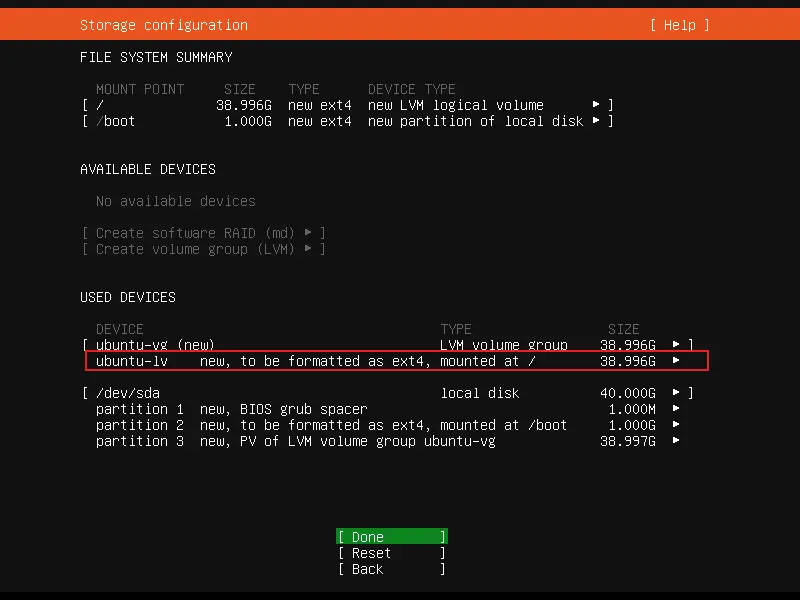The image size is (800, 600).
Task: Click the Reset button
Action: click(x=392, y=553)
